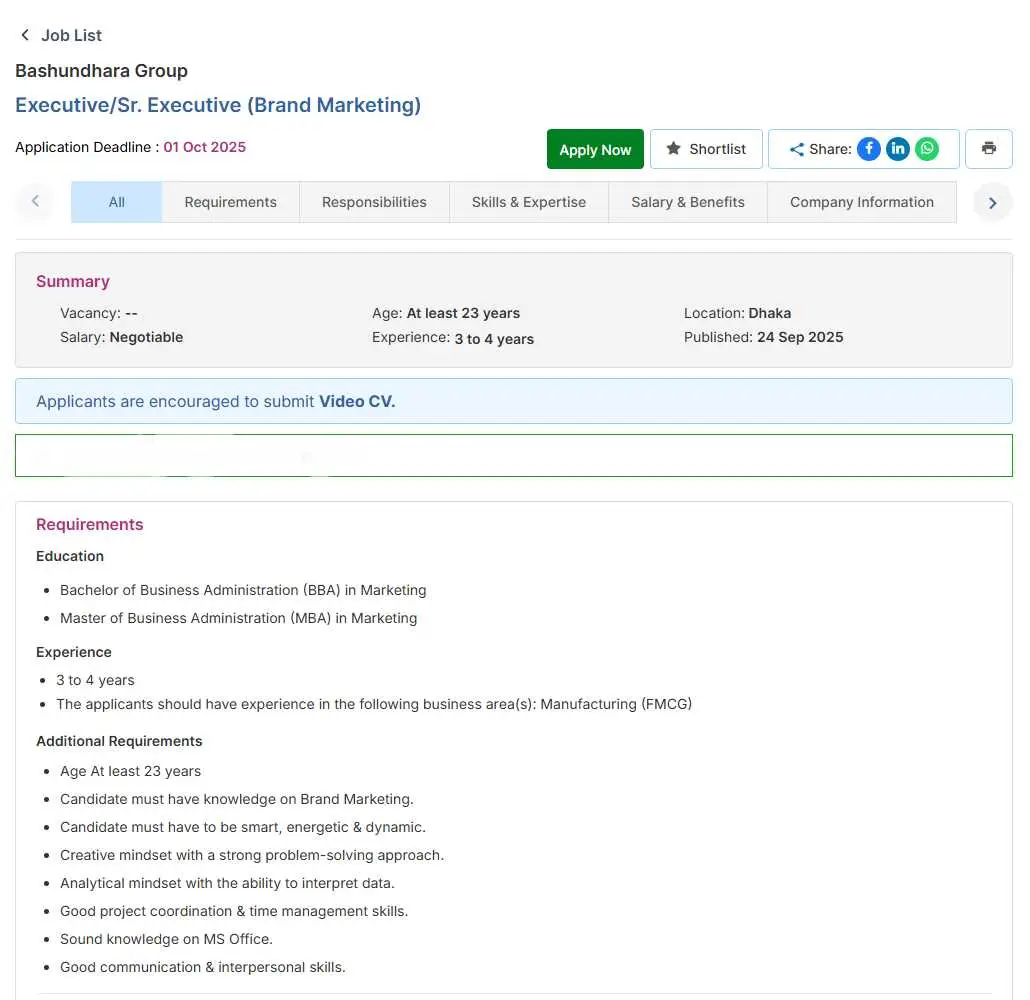Select the All tab
The width and height of the screenshot is (1030, 1000).
click(x=116, y=202)
